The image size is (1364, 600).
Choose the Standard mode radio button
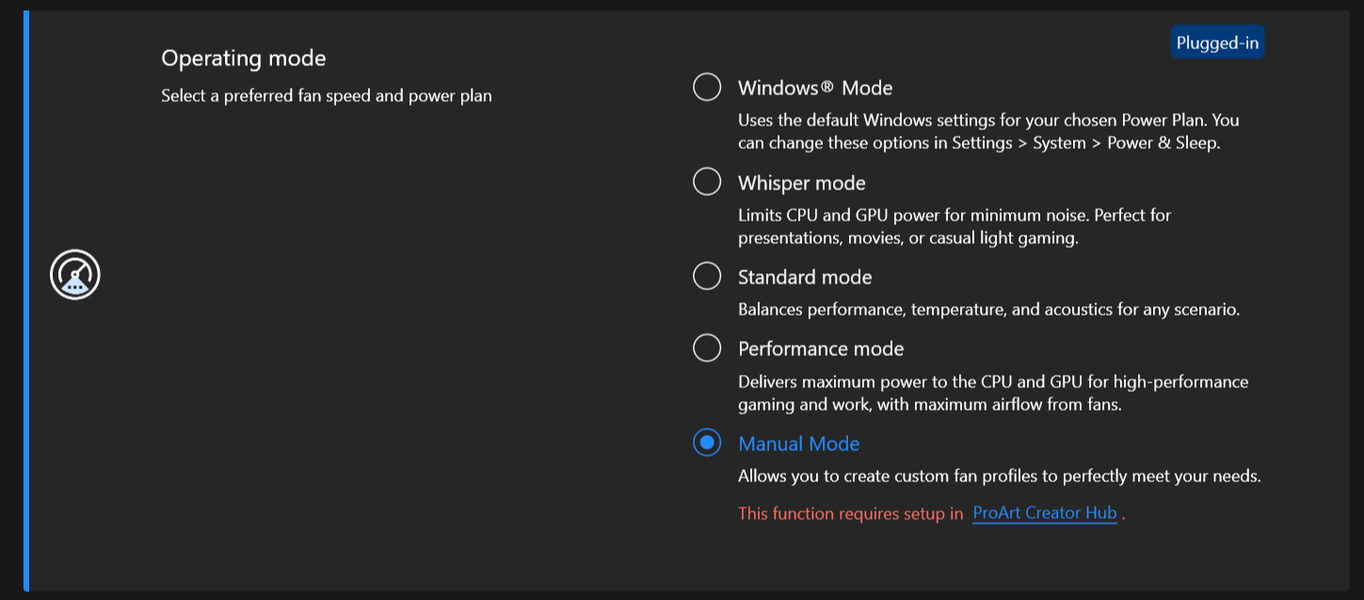[707, 276]
